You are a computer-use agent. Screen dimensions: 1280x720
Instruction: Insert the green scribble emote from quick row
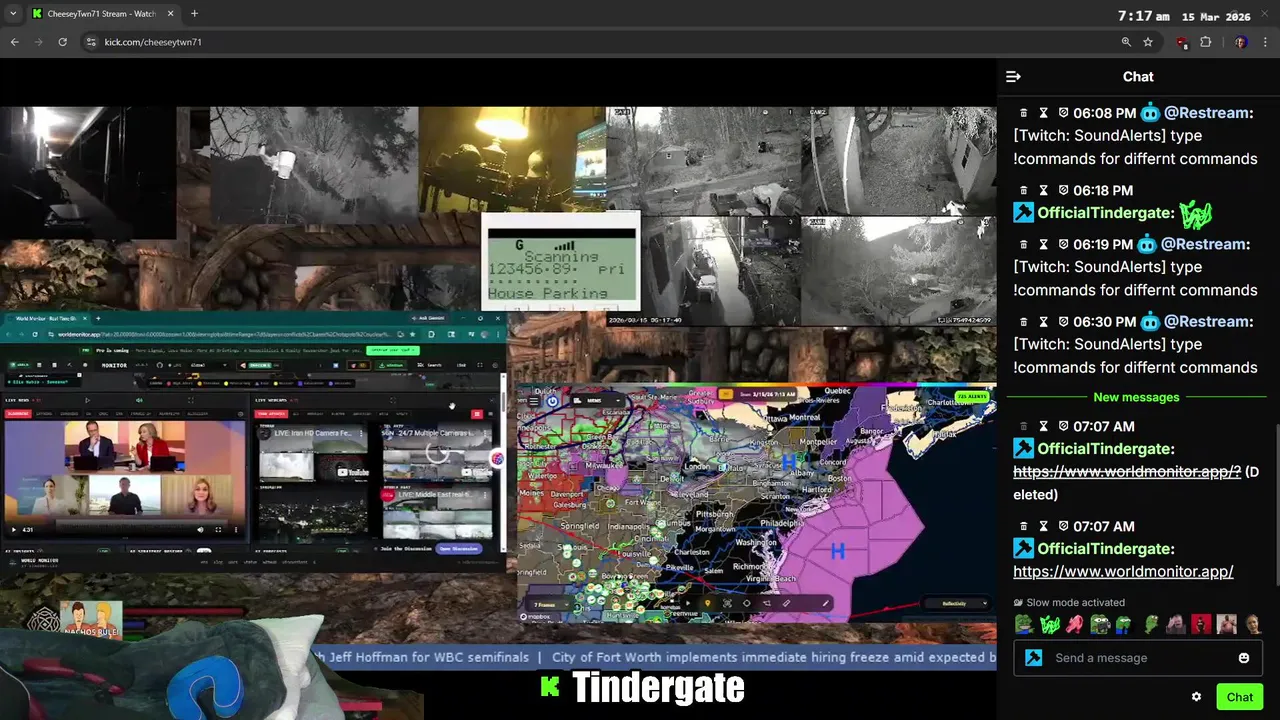[1049, 625]
